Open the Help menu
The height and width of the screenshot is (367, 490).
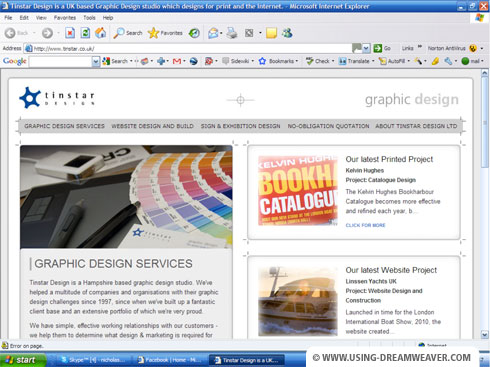tap(108, 18)
